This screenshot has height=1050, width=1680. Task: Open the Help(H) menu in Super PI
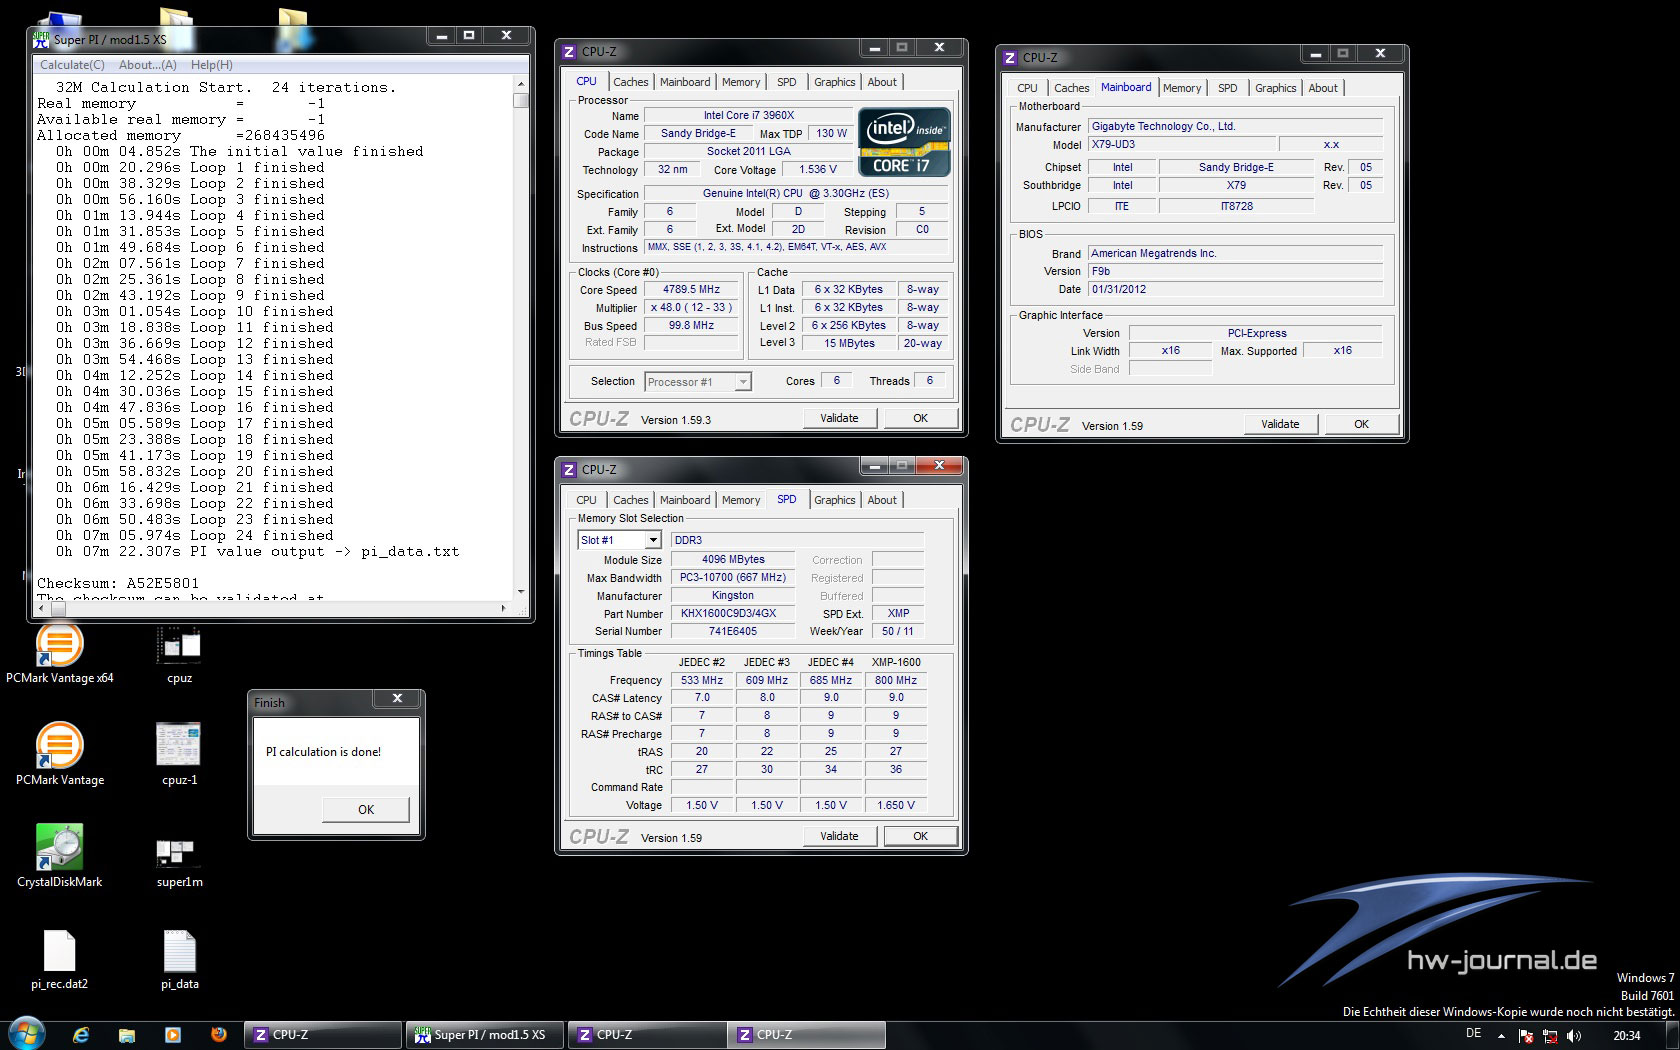pyautogui.click(x=212, y=65)
